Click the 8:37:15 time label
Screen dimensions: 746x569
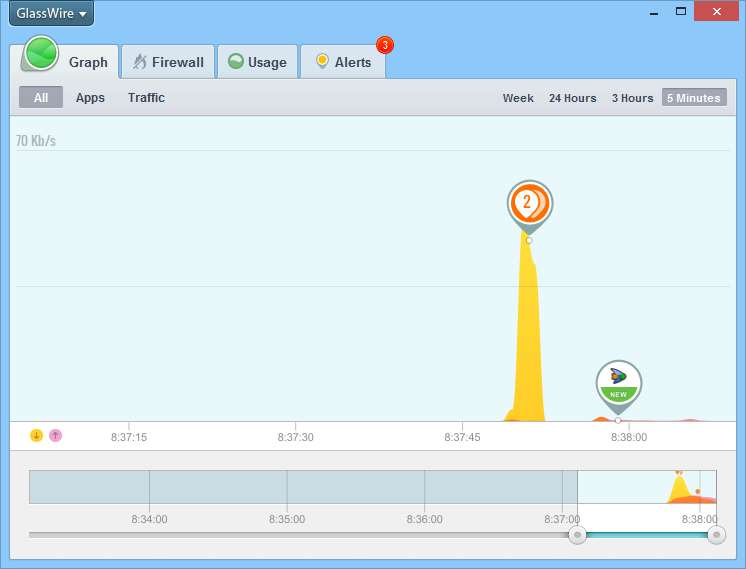coord(129,437)
